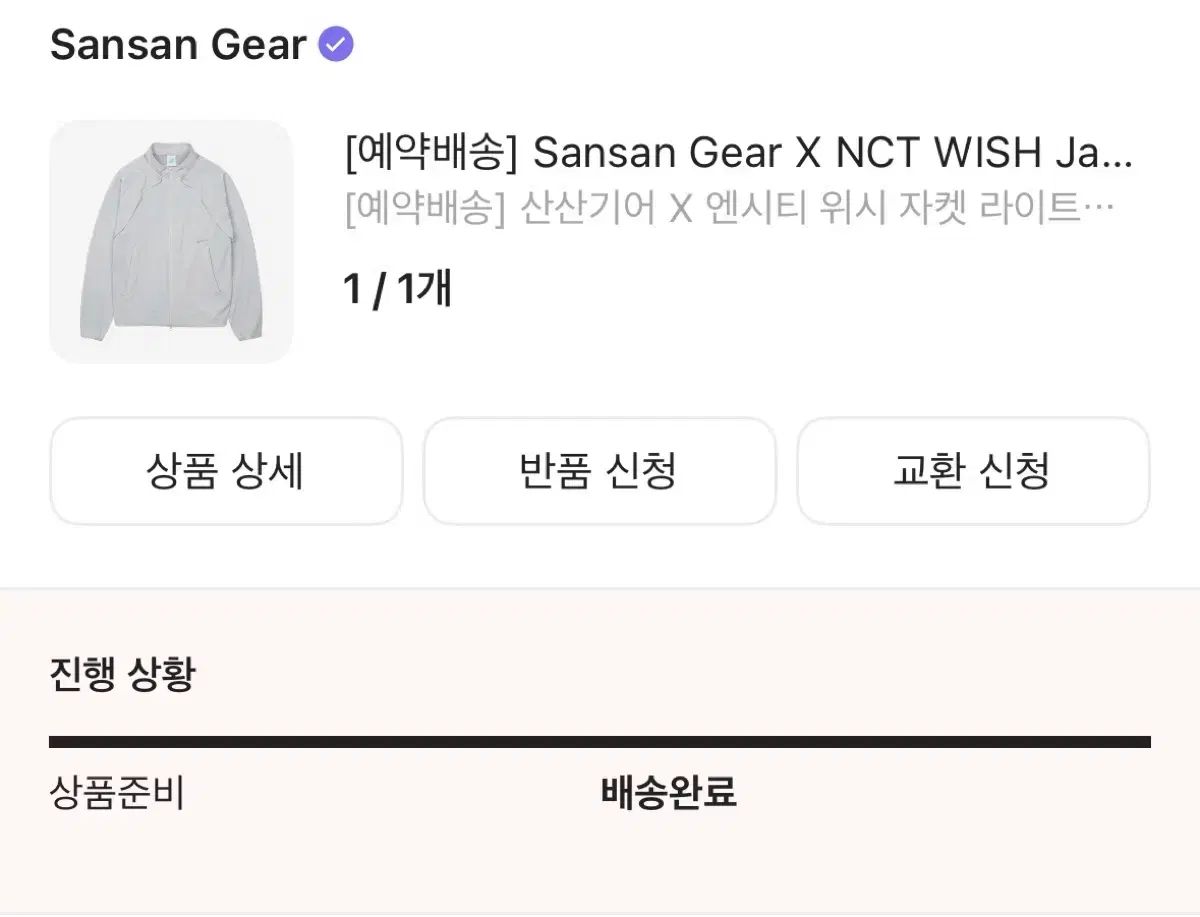Open the Sansan Gear brand page
Screen dimensions: 1200x917
point(176,44)
